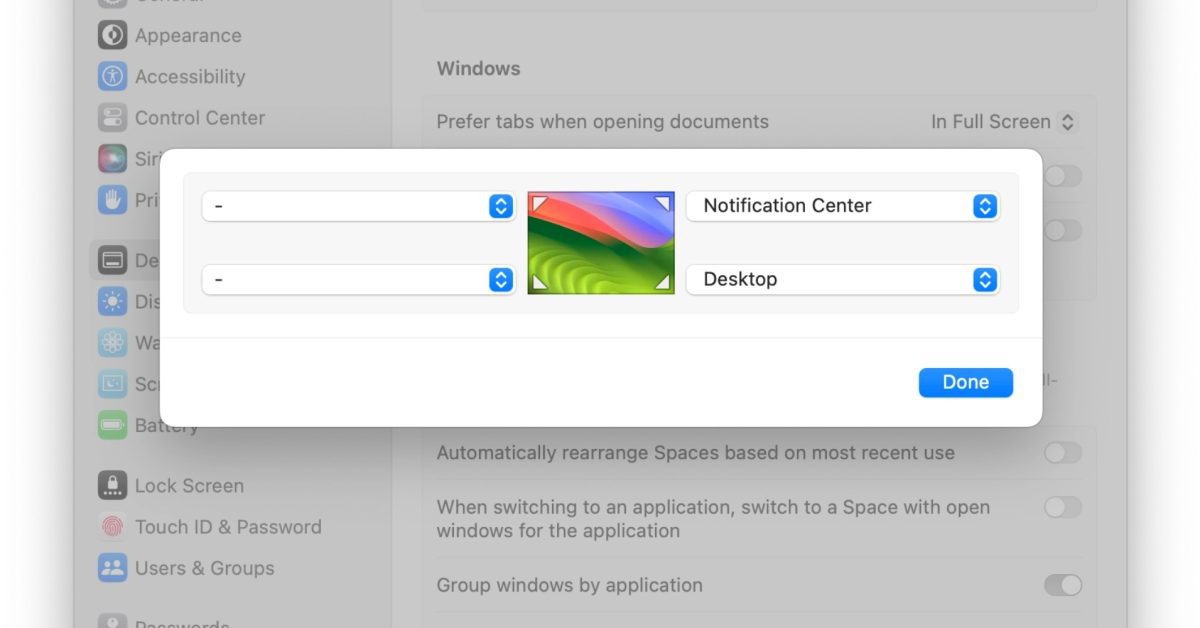Click 'Automatically rearrange Spaces' label text
1200x628 pixels.
(695, 453)
